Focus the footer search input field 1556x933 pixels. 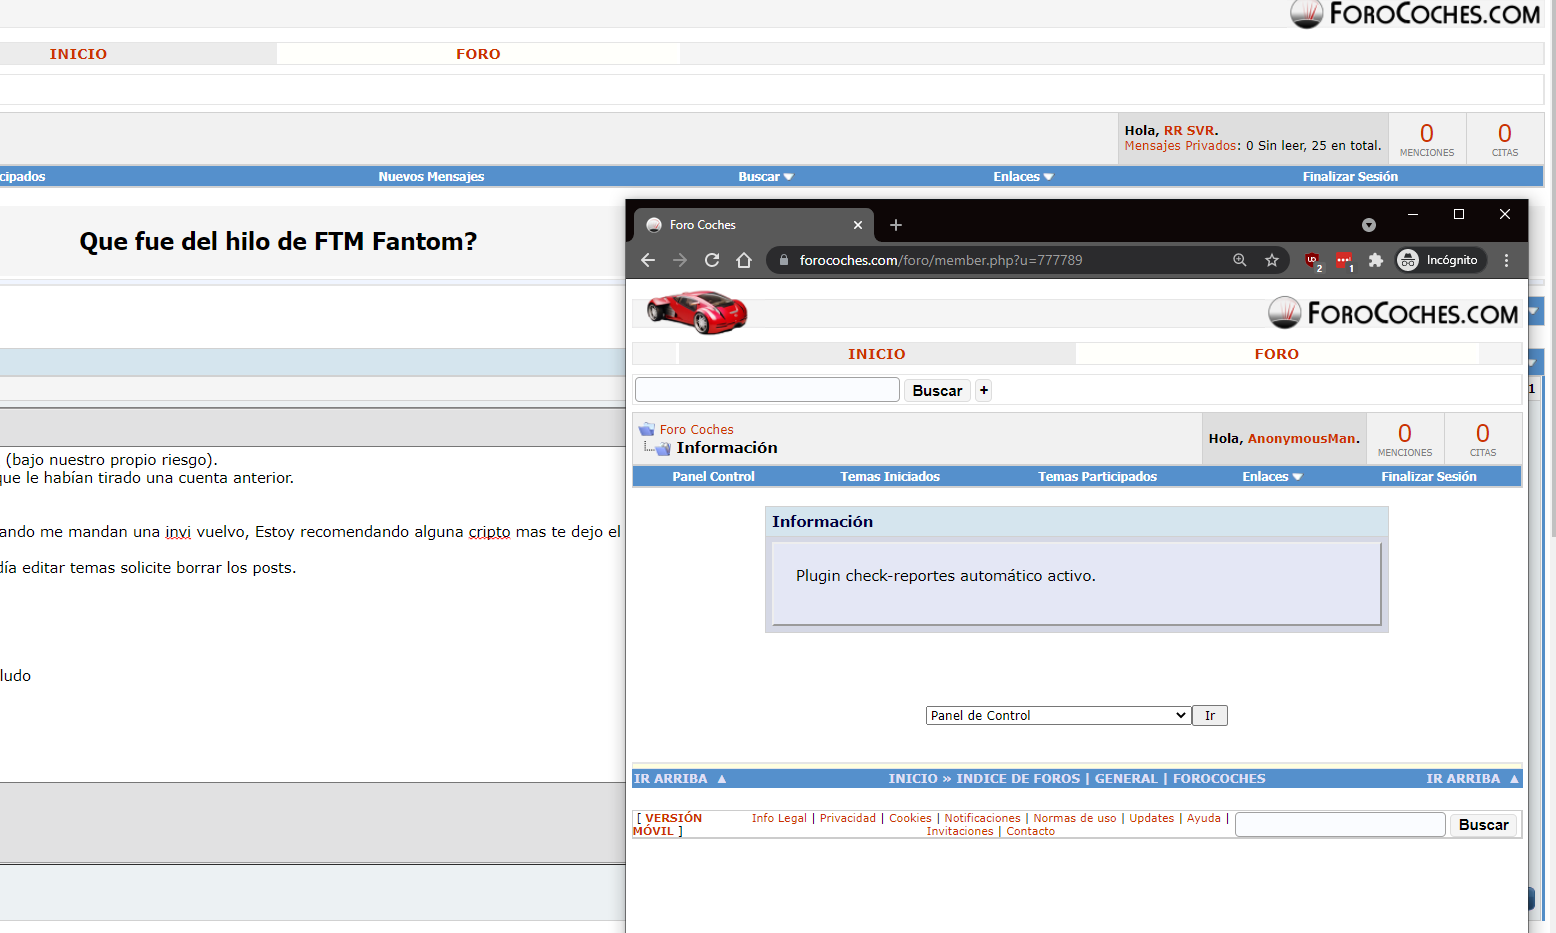tap(1340, 824)
